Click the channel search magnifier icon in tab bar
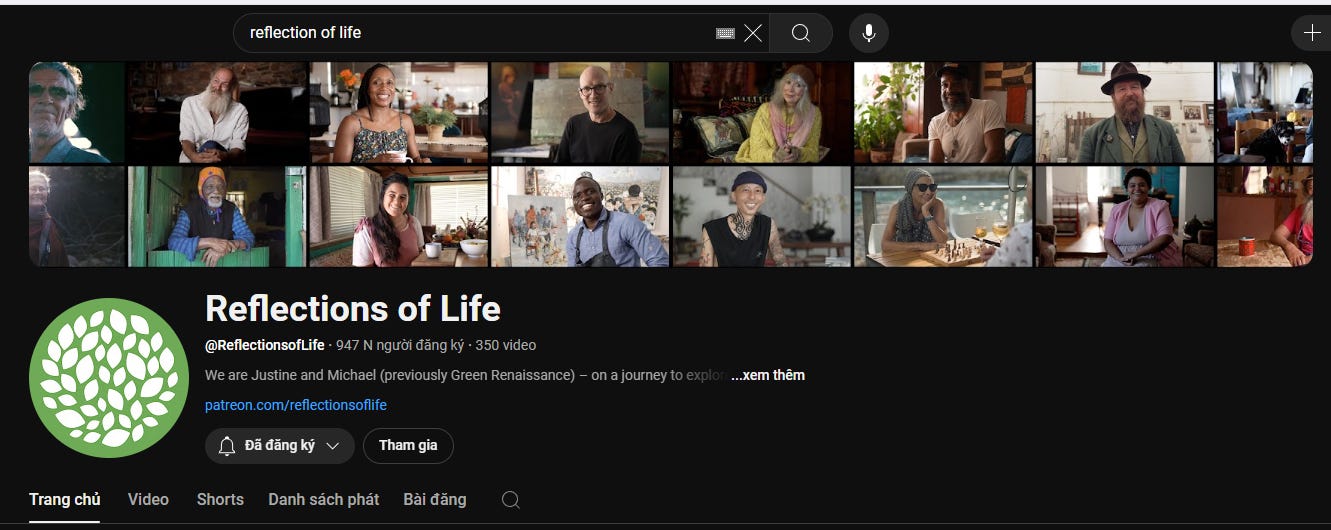The image size is (1331, 530). point(511,500)
